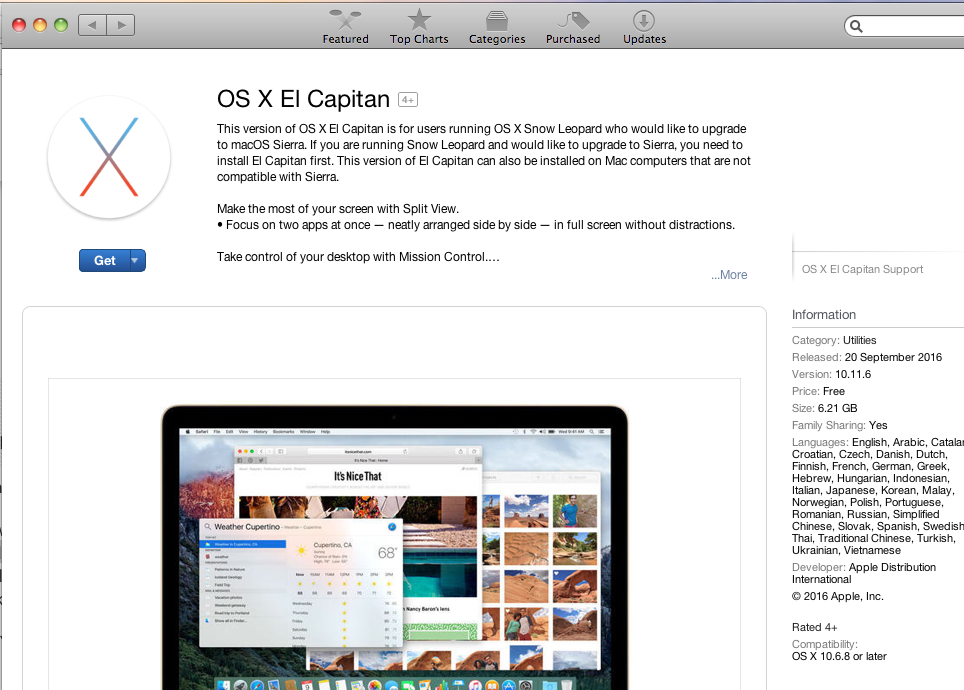
Task: Expand description with ...More link
Action: 729,275
